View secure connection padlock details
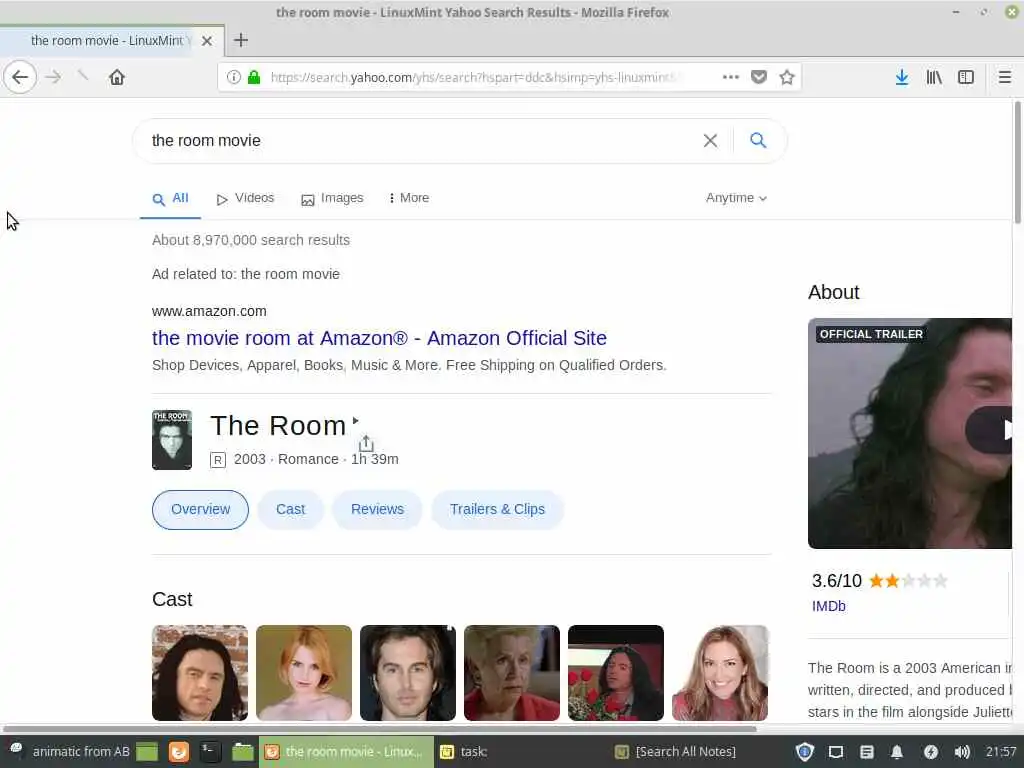Screen dimensions: 1024x768 (254, 77)
